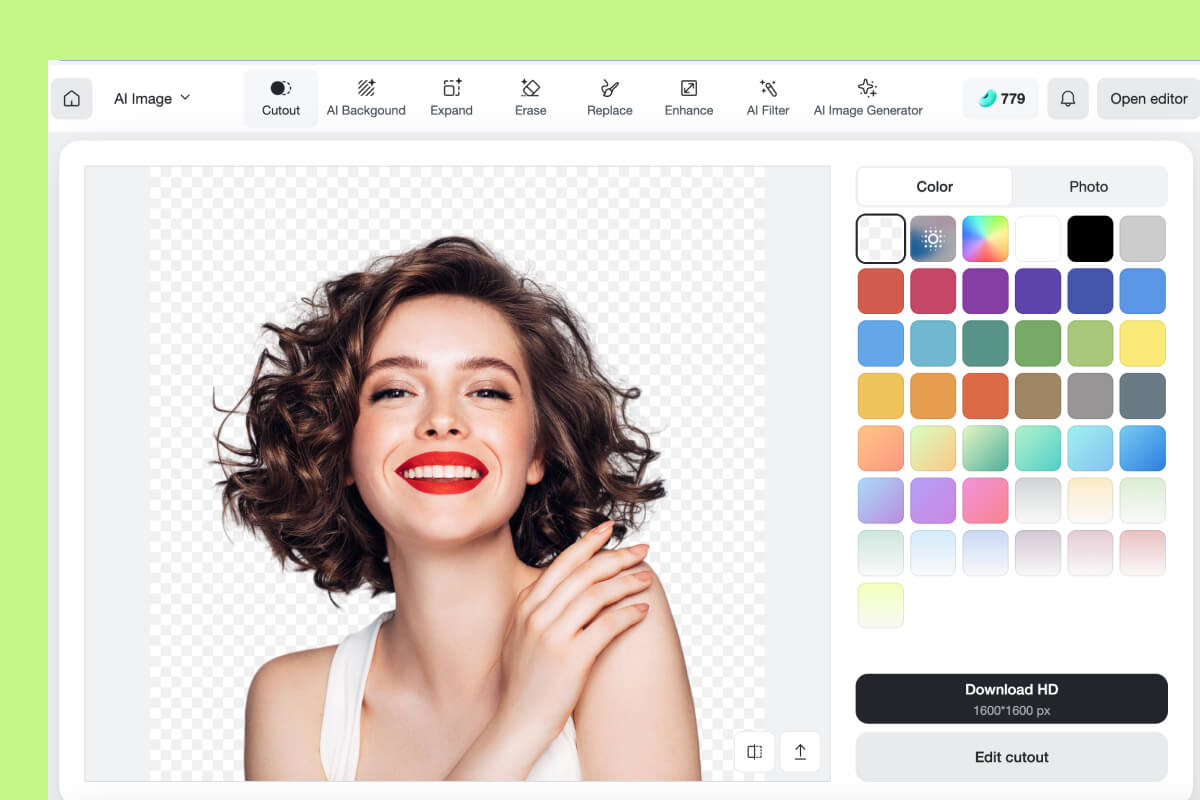The width and height of the screenshot is (1200, 800).
Task: Apply the lavender purple gradient swatch
Action: (x=933, y=501)
